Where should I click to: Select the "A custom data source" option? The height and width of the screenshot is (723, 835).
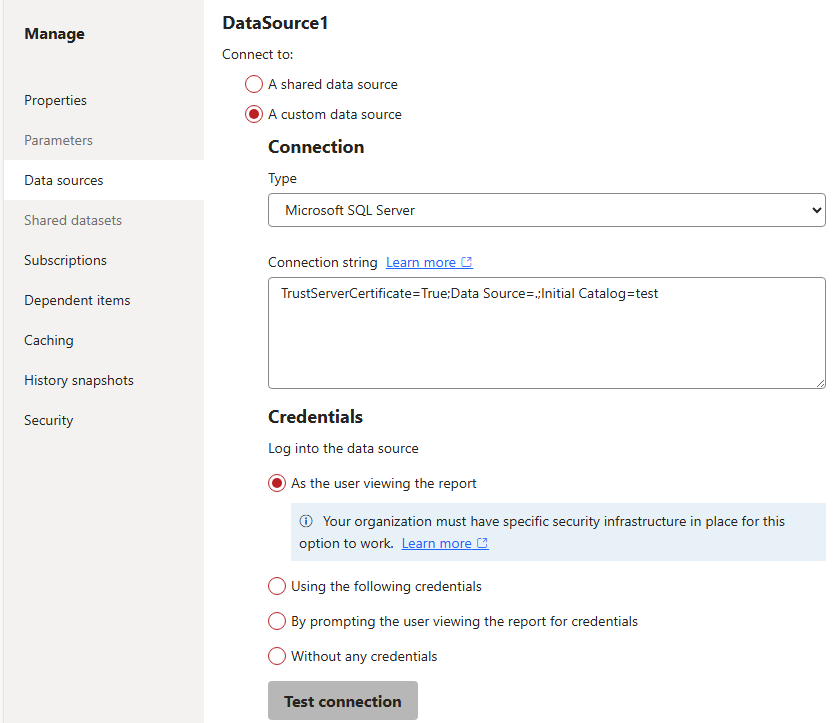point(254,114)
